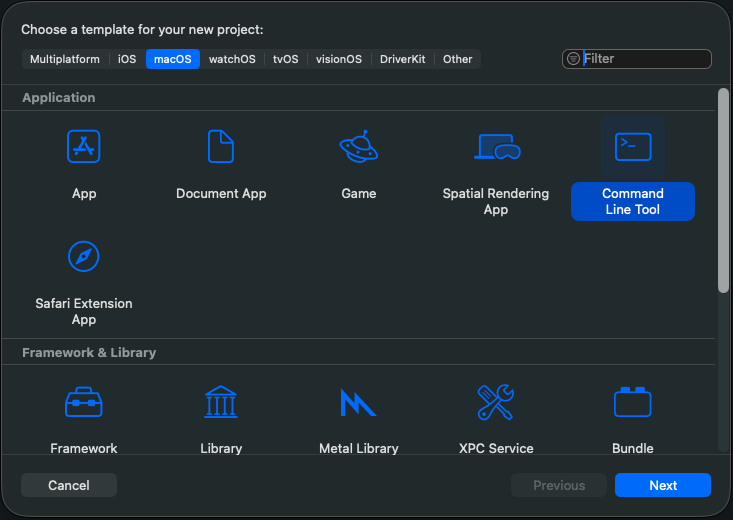The image size is (733, 520).
Task: Switch to the Multiplatform tab
Action: pos(65,59)
